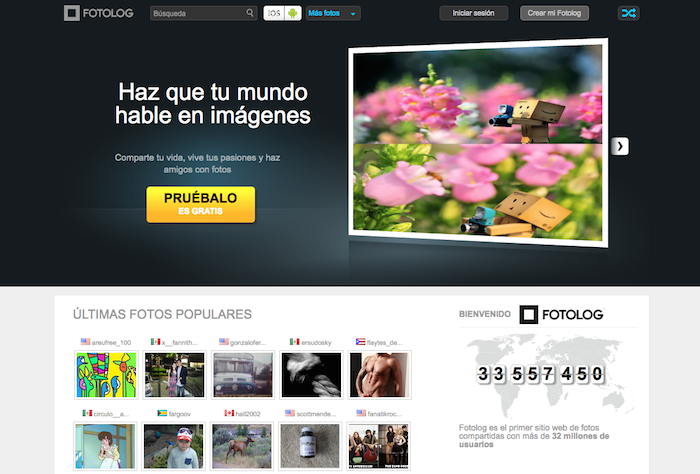Viewport: 700px width, 474px height.
Task: Click Crear mi Fotolog button
Action: coord(554,13)
